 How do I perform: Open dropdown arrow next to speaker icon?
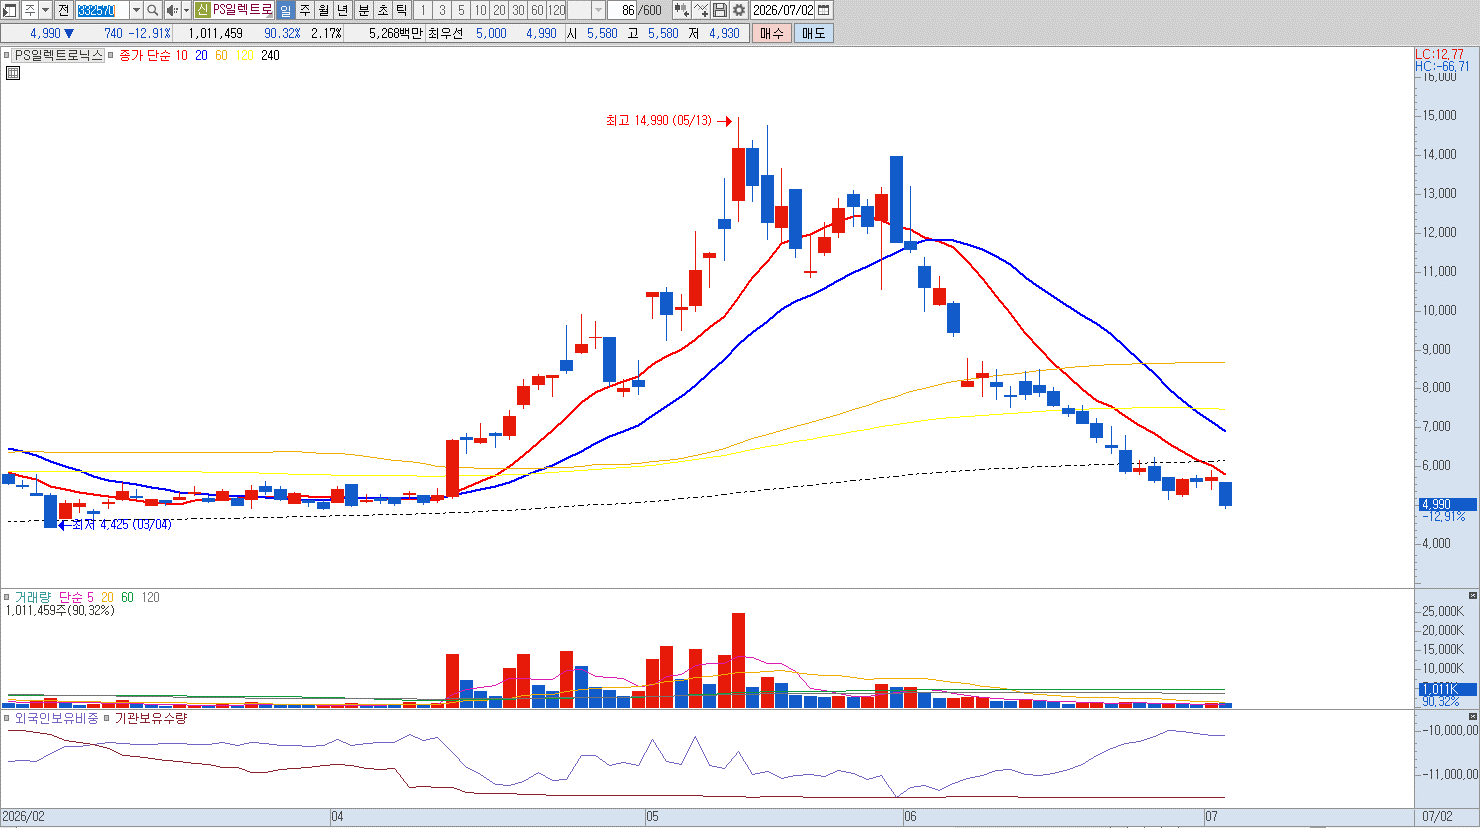click(x=186, y=10)
